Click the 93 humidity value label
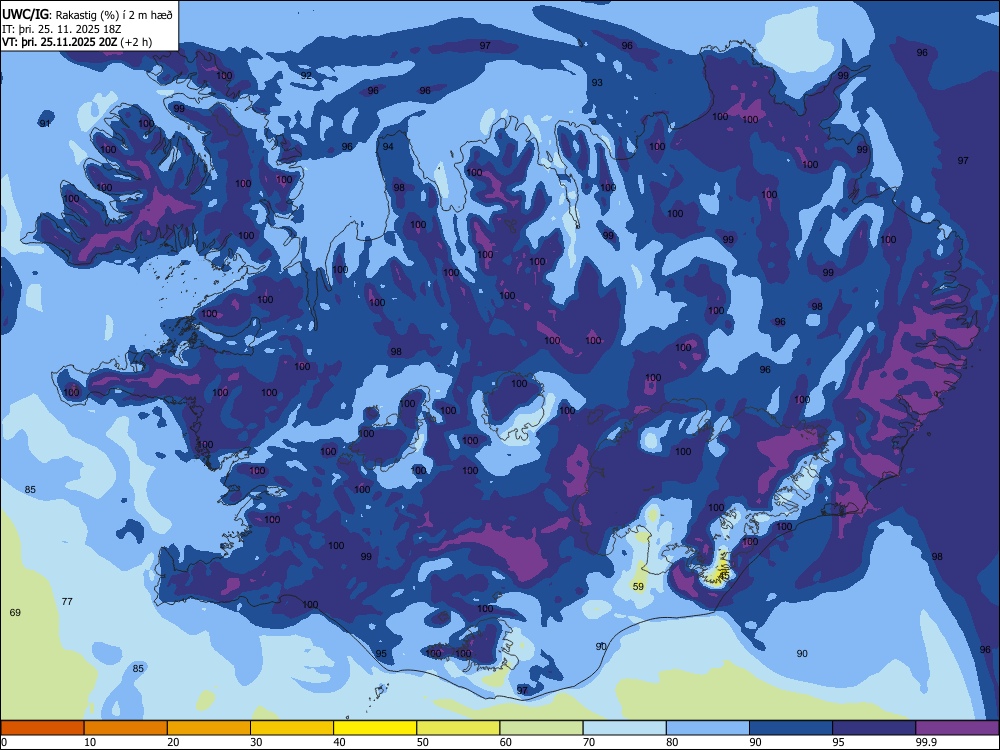Viewport: 1000px width, 750px height. point(597,83)
